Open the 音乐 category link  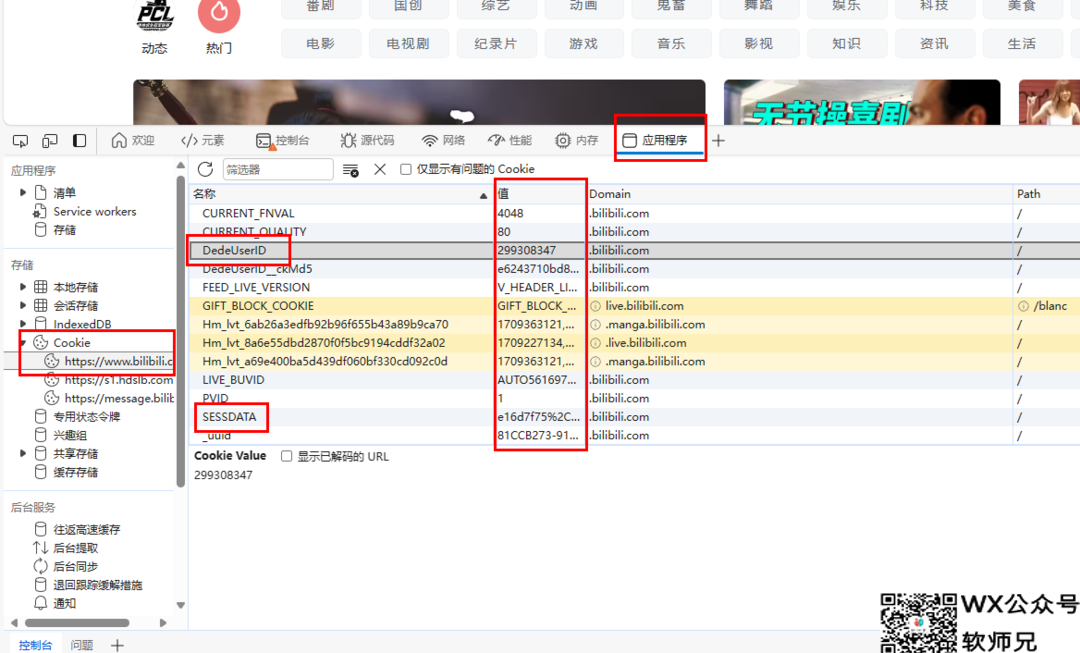point(672,43)
